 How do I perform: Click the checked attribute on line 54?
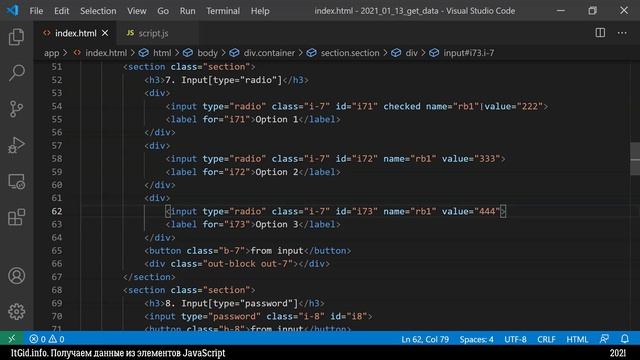[x=402, y=106]
